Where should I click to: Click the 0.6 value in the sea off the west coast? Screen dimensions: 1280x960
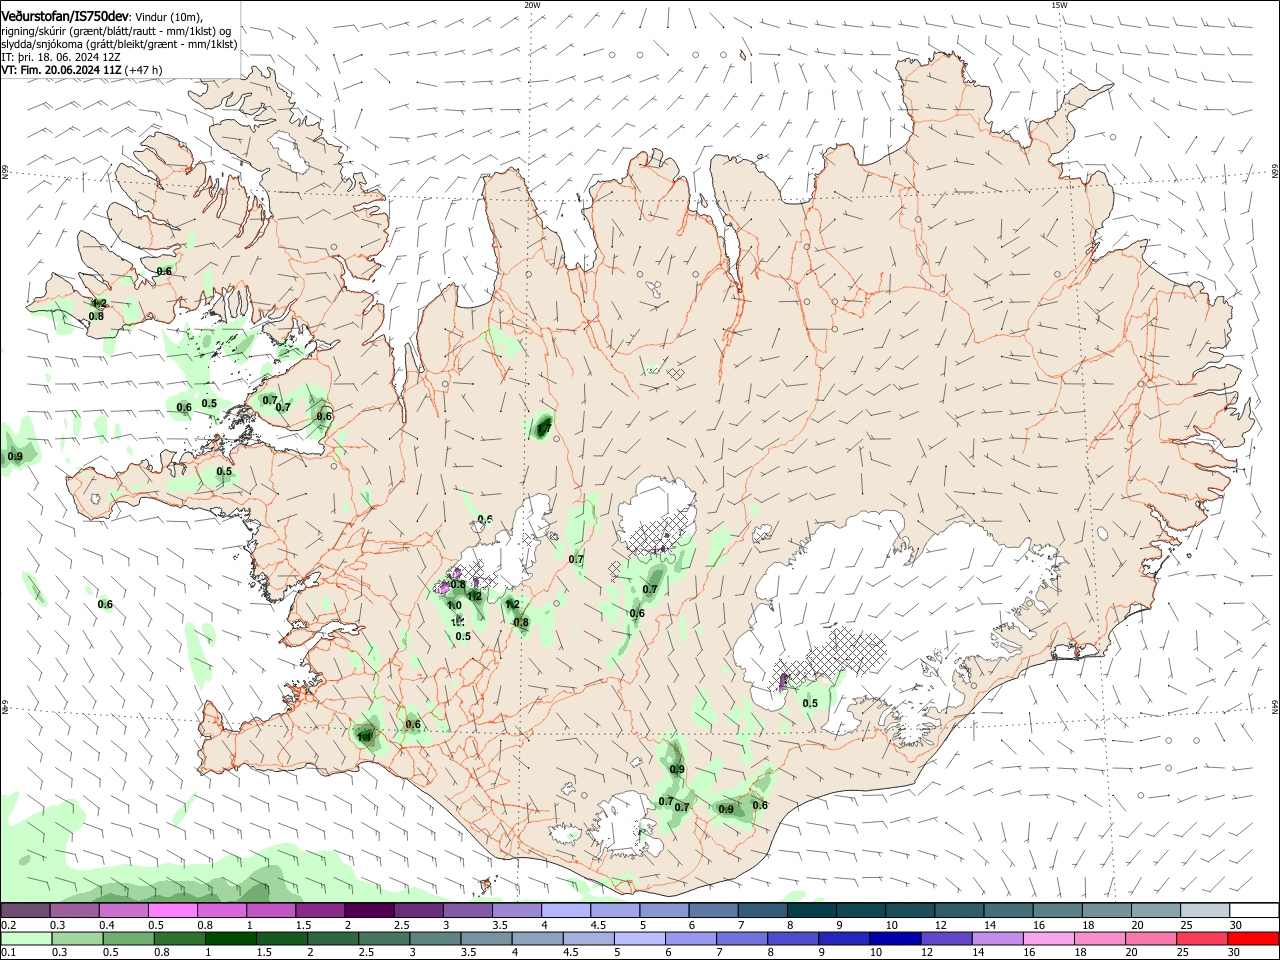[105, 604]
